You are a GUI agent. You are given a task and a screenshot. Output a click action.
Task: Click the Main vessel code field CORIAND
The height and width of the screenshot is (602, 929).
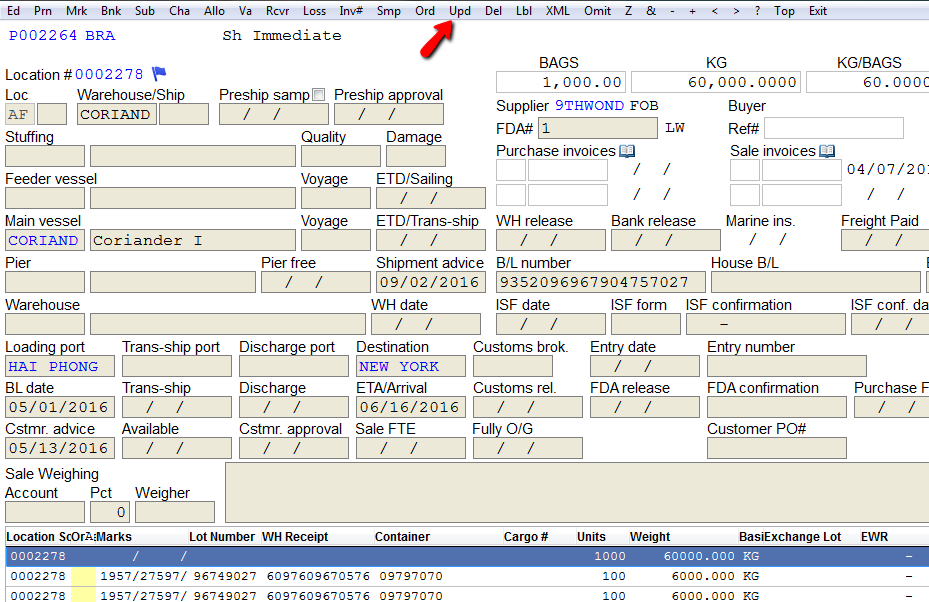(x=45, y=241)
